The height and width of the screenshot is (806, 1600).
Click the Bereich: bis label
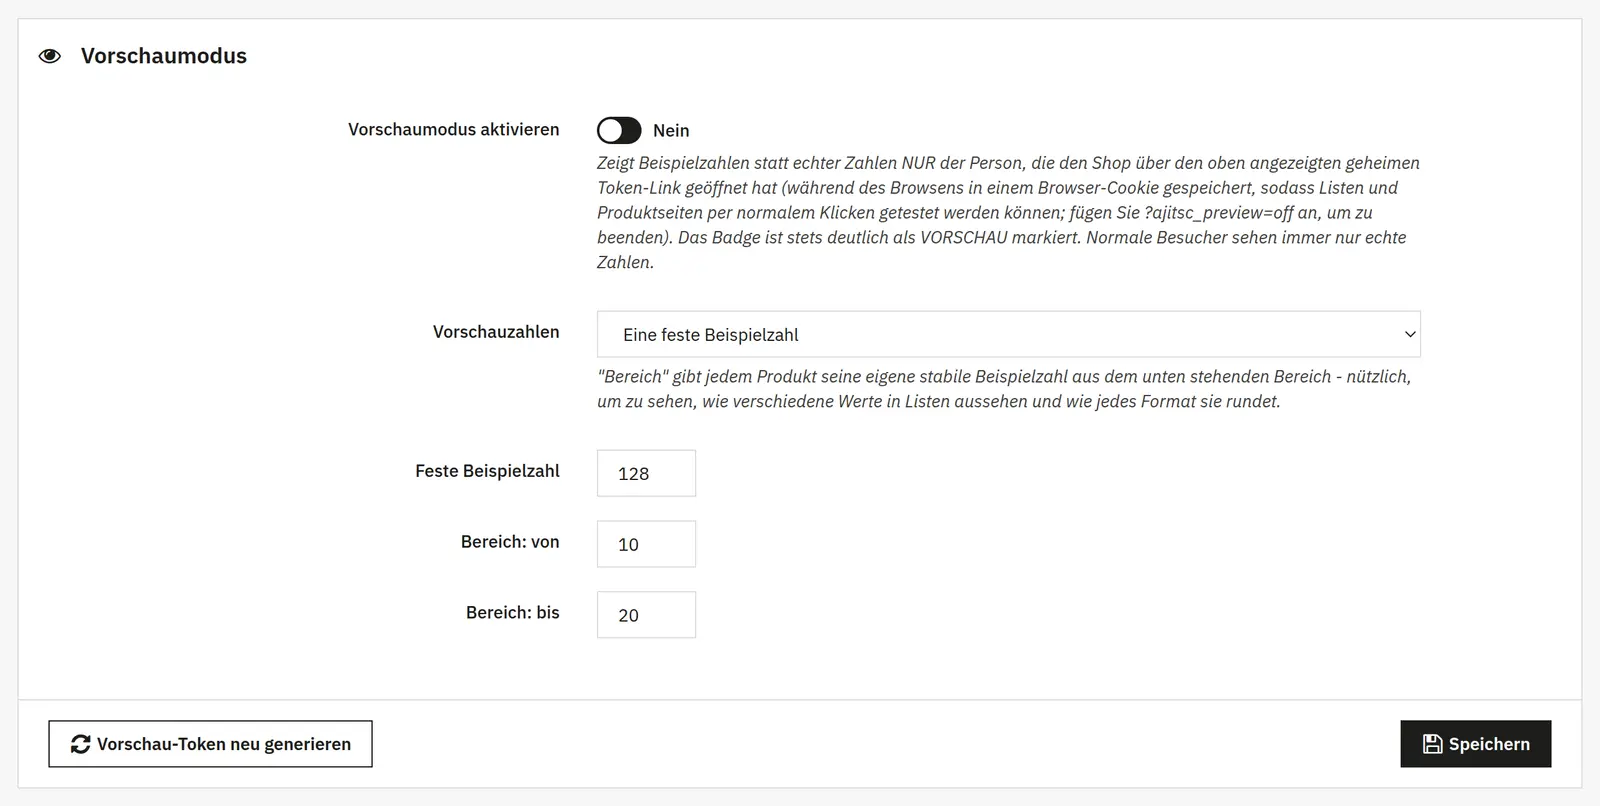pos(513,613)
